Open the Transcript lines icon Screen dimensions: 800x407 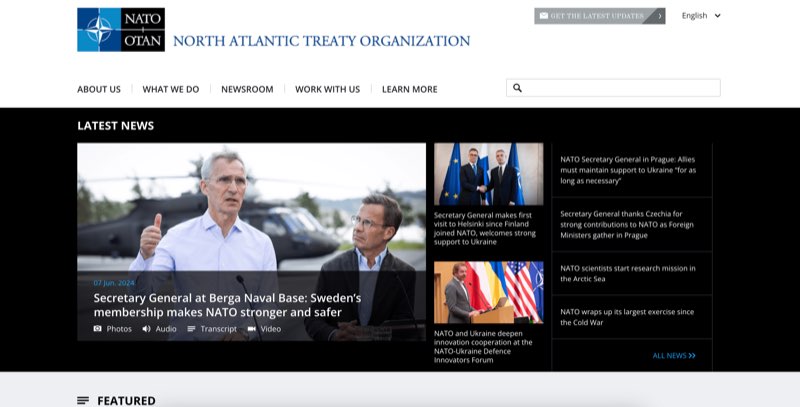point(191,329)
